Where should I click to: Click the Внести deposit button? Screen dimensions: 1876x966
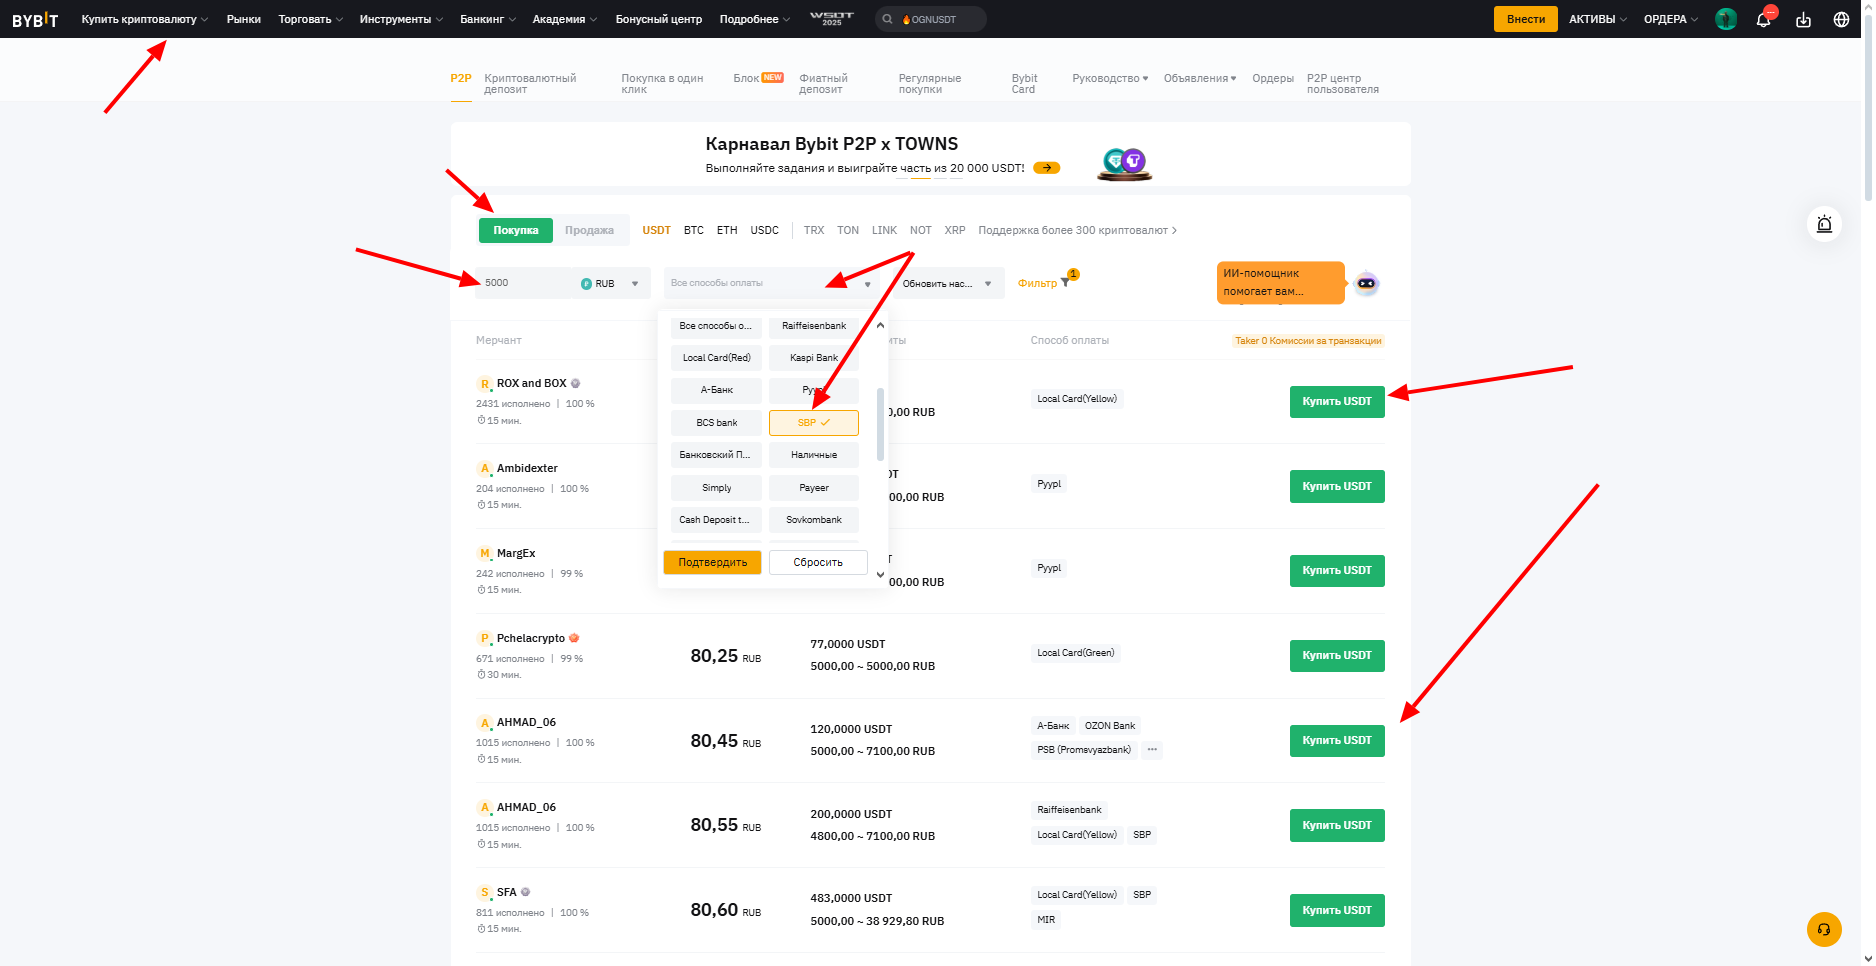coord(1526,19)
